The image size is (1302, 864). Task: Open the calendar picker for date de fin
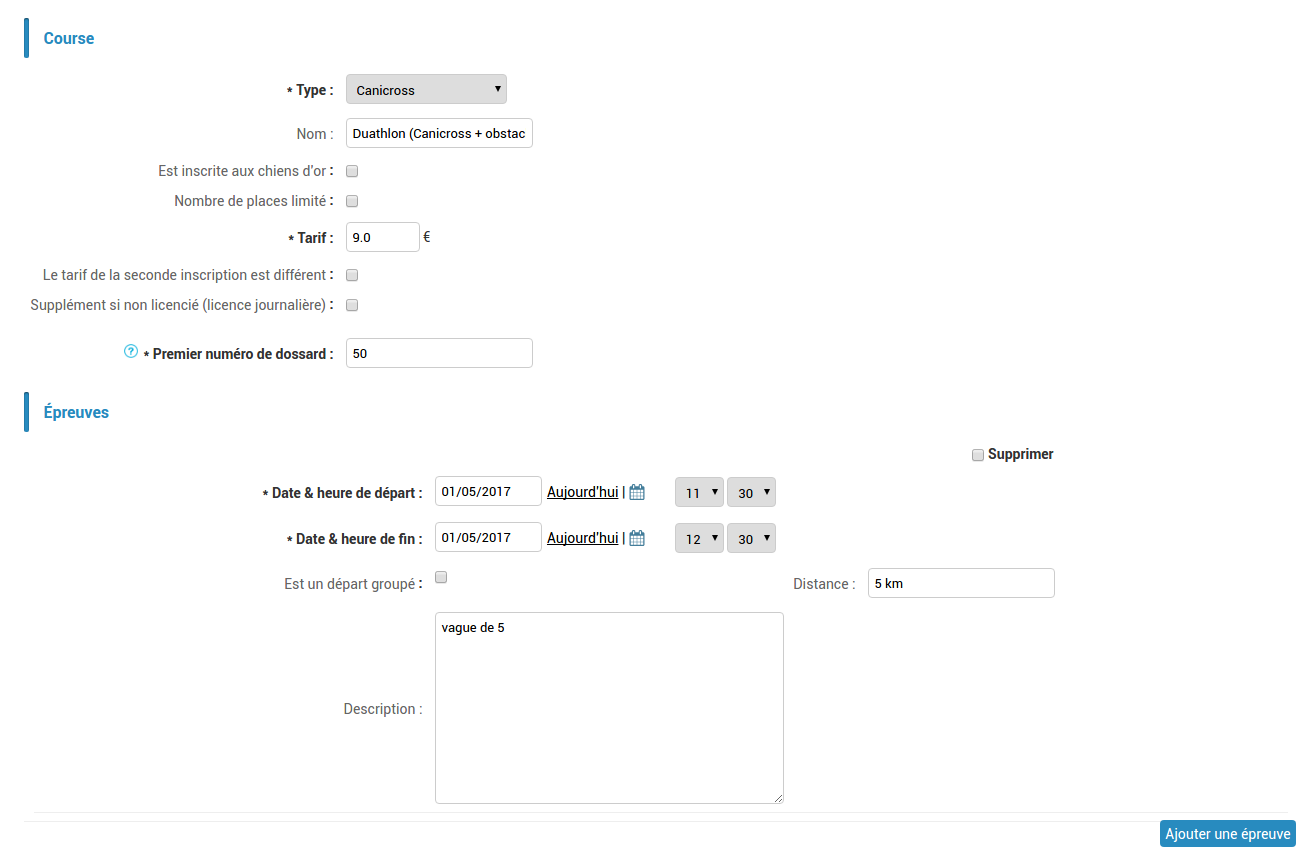[x=637, y=538]
